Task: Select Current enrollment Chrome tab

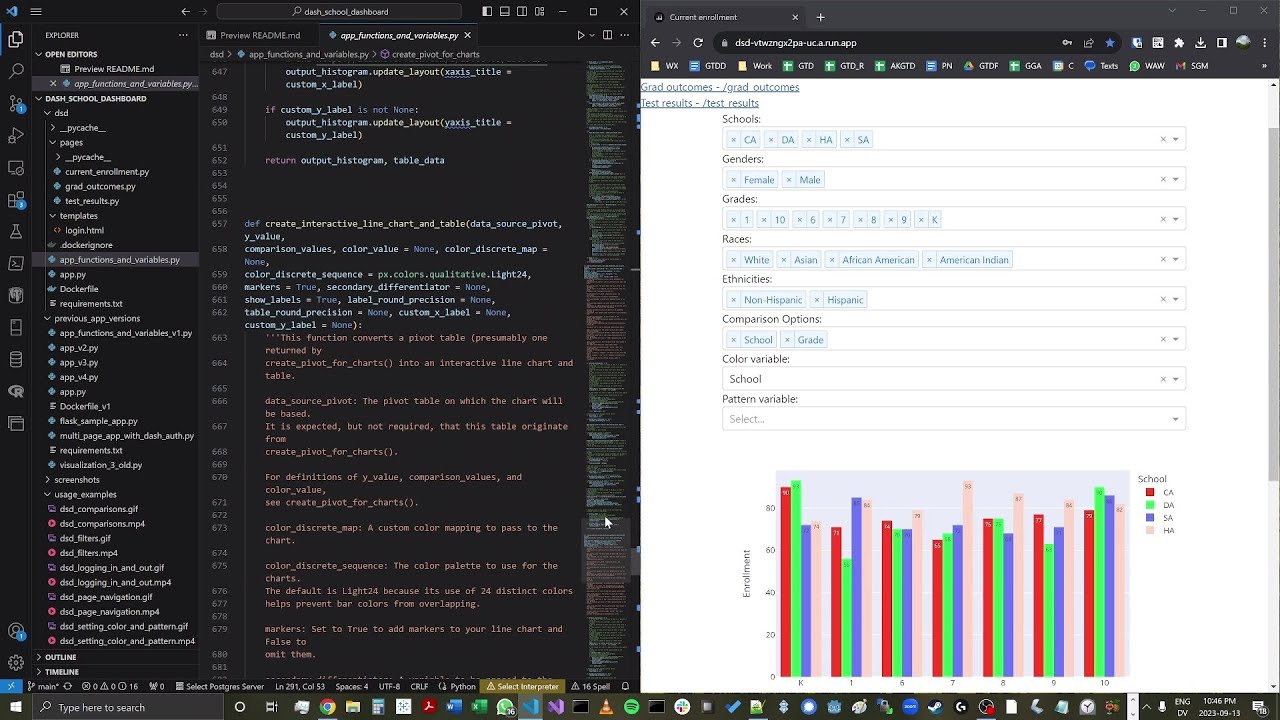Action: 725,17
